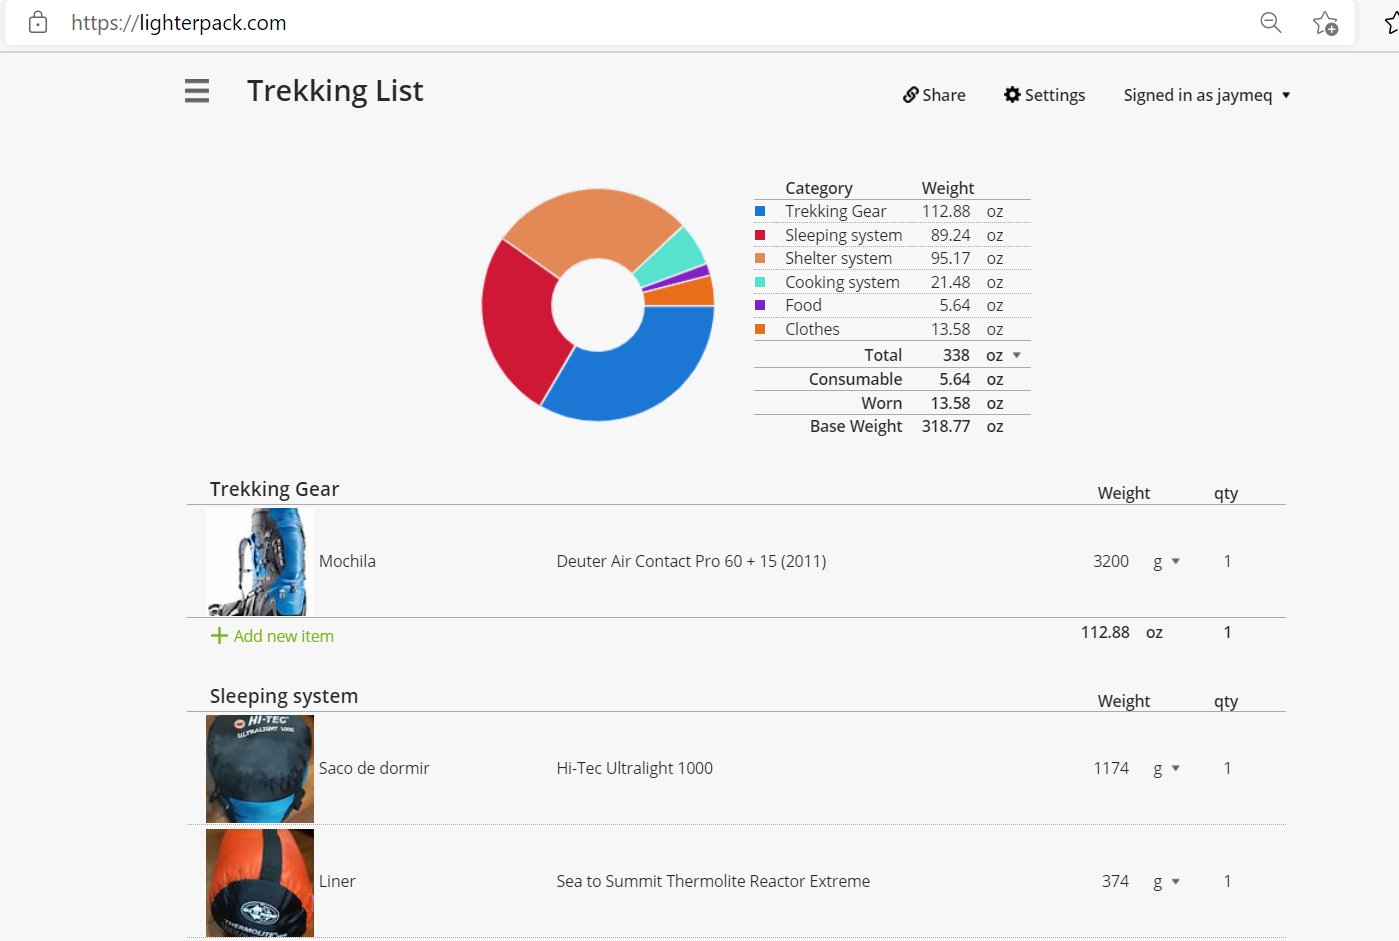The width and height of the screenshot is (1399, 941).
Task: Click the site lock icon in address bar
Action: pos(38,22)
